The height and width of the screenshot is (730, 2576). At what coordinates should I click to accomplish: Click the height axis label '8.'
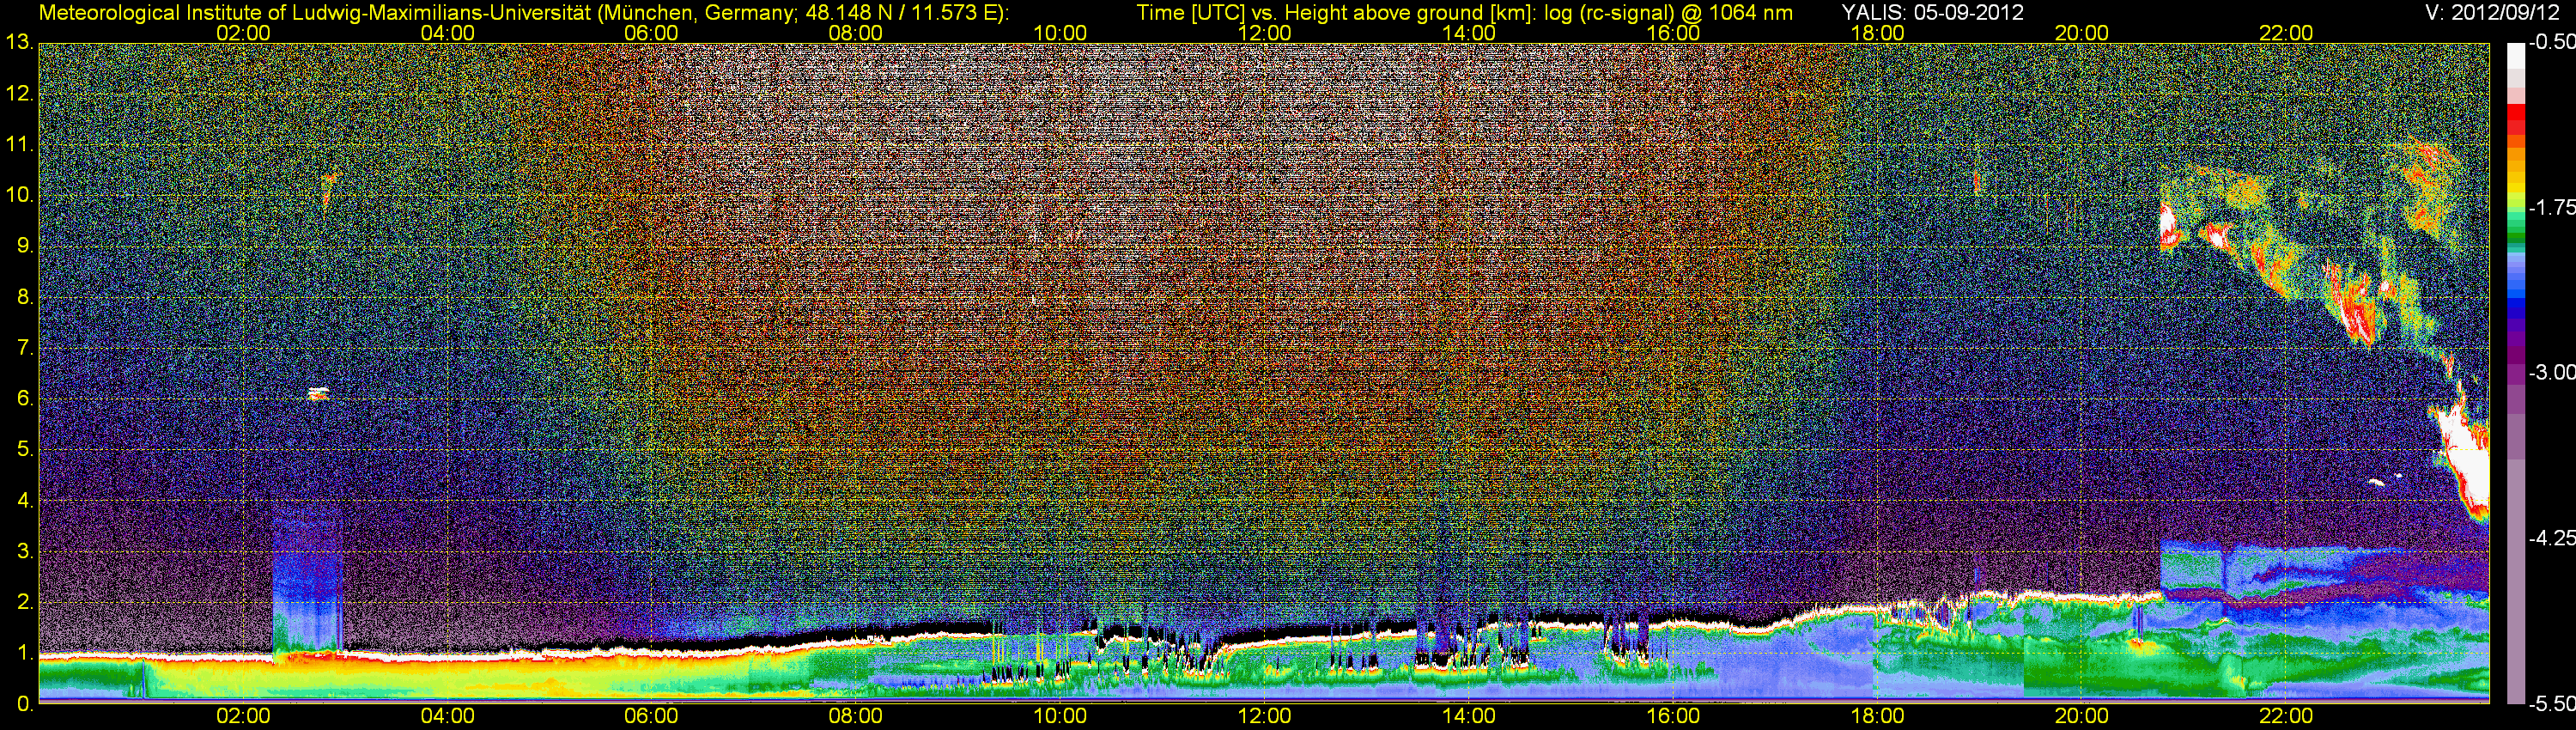click(x=25, y=297)
